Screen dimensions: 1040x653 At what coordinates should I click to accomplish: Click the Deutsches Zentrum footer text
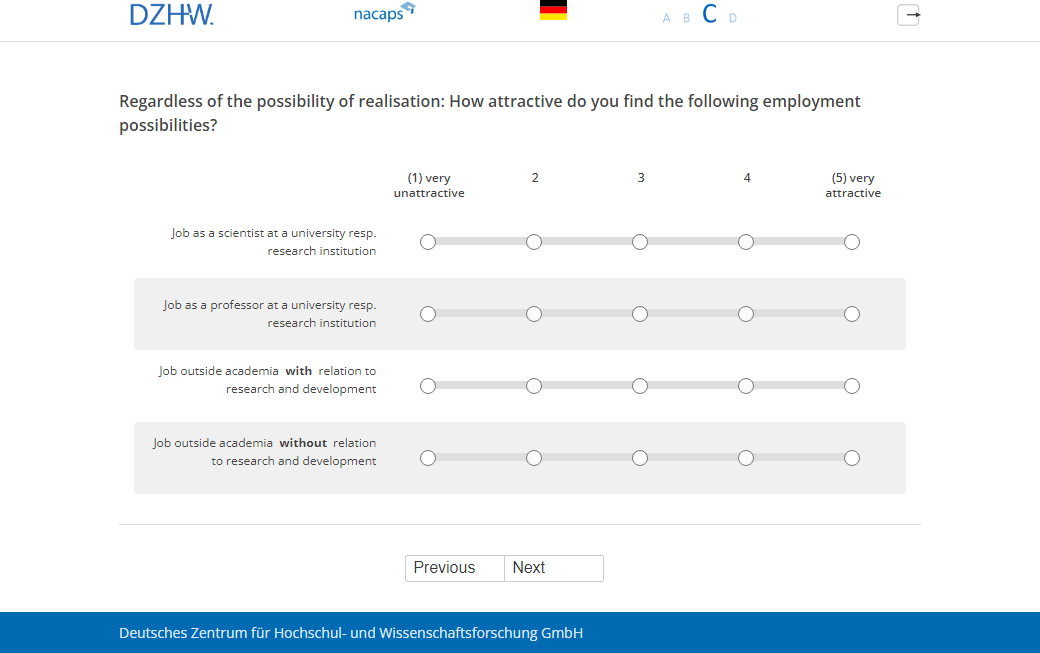[x=351, y=633]
